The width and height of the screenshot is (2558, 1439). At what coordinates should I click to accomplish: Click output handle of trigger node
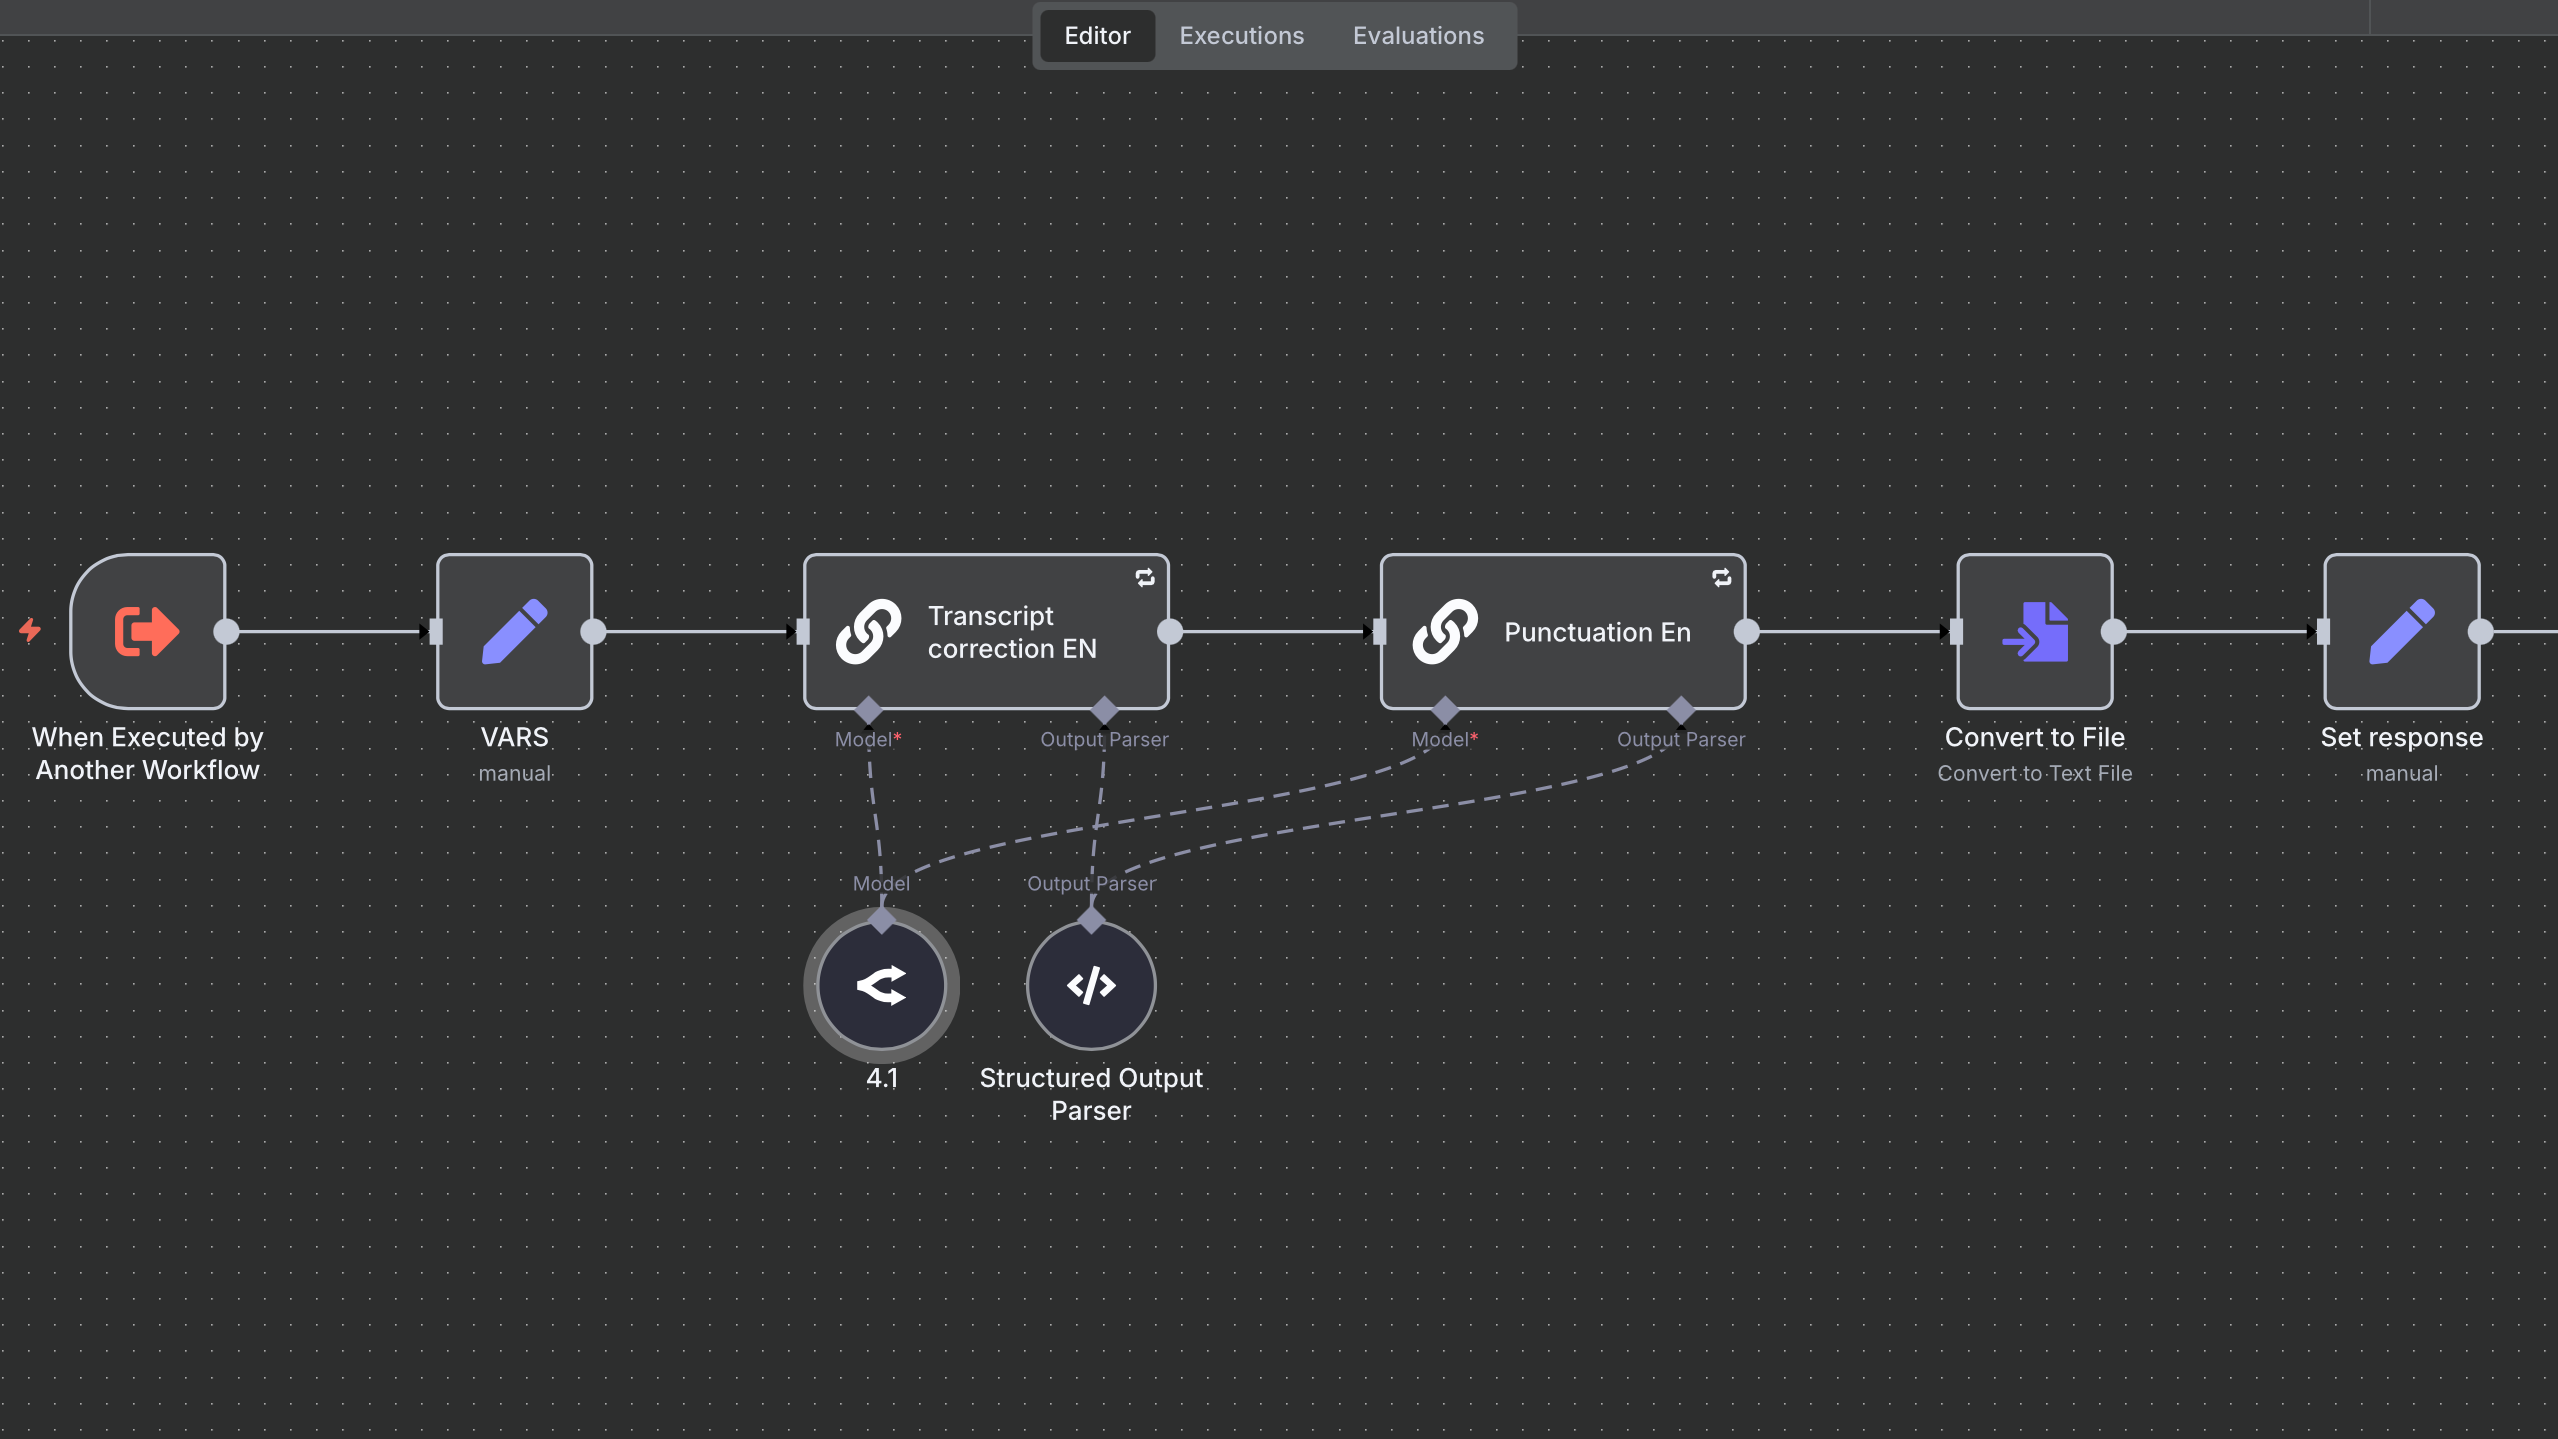[227, 631]
